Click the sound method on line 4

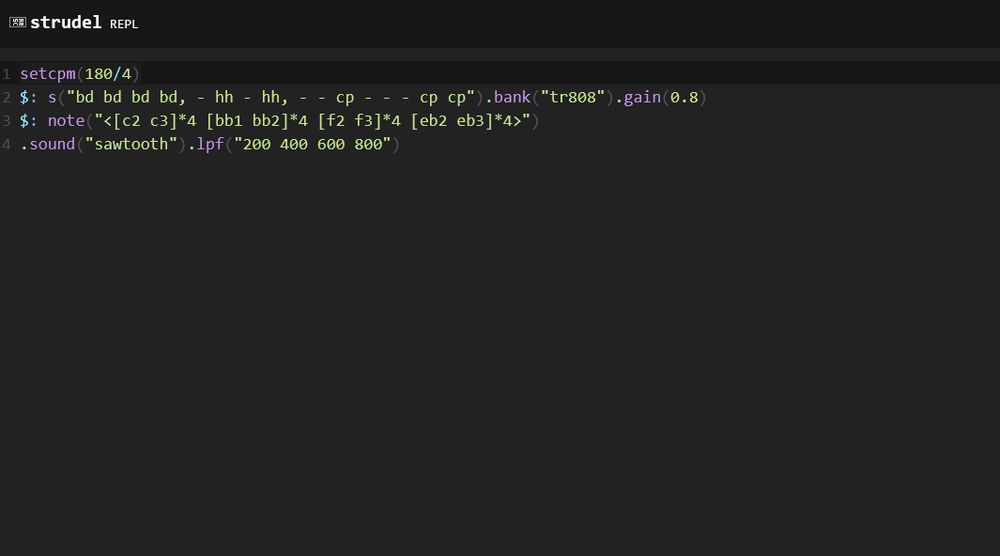pos(52,144)
